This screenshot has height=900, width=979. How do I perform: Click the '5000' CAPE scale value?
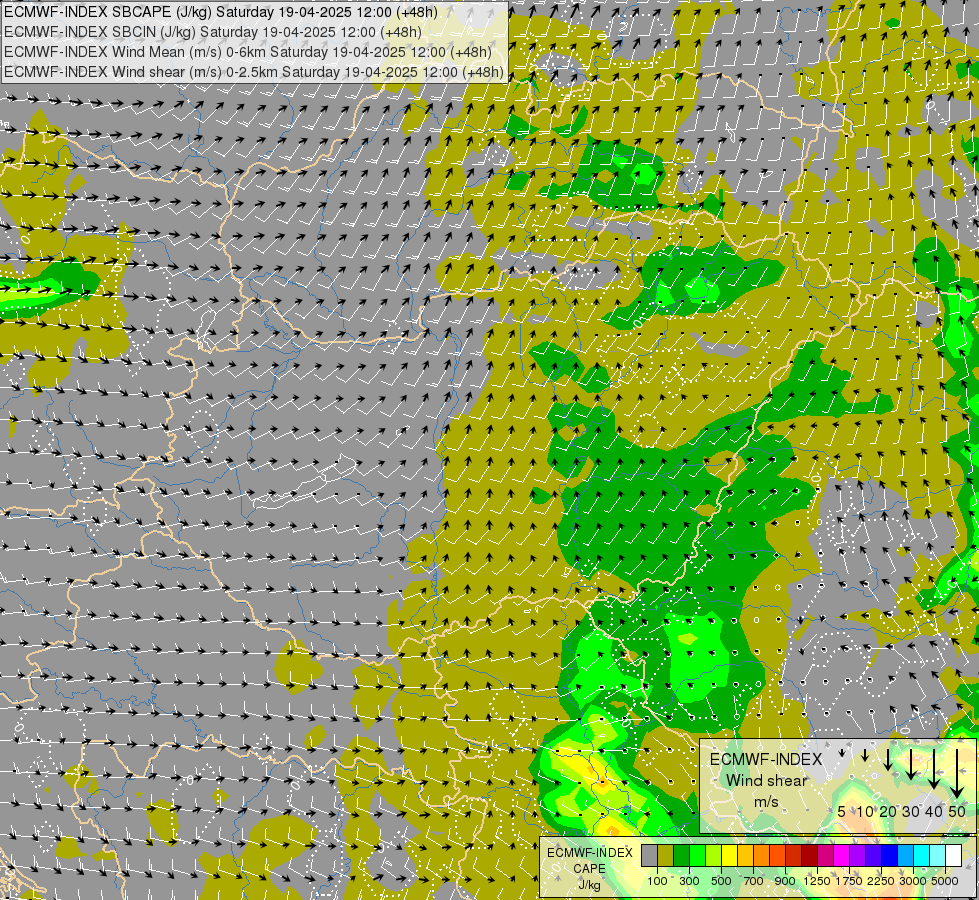(x=945, y=881)
